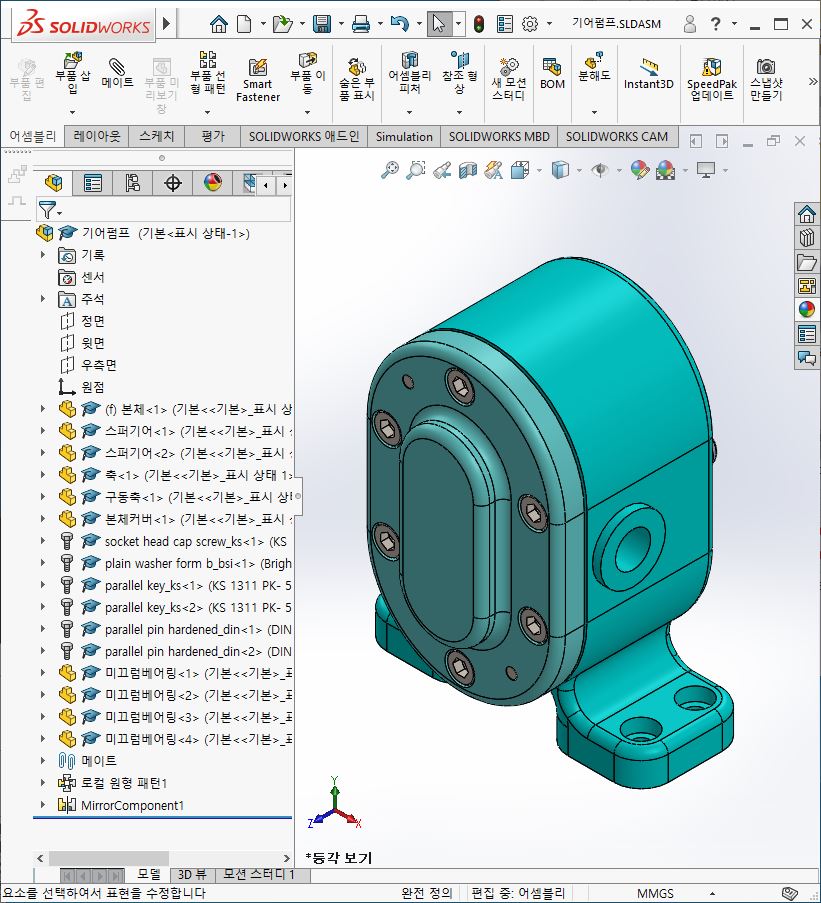This screenshot has height=903, width=821.
Task: Expand ribbon overflow chevron
Action: [812, 81]
